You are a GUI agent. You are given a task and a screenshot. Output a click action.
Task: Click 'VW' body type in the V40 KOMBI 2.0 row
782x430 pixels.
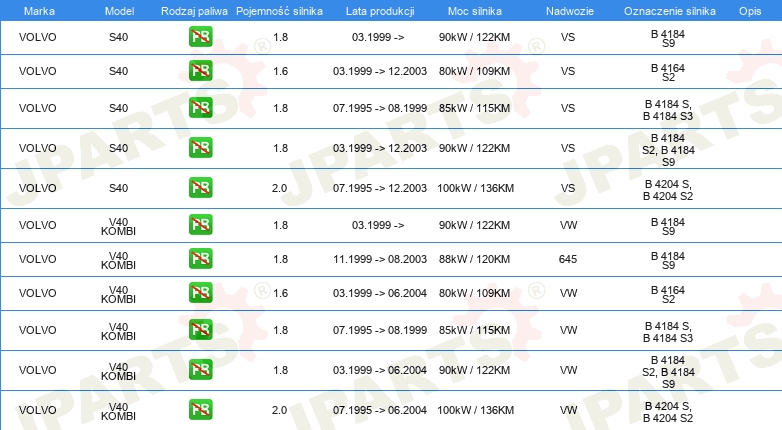pos(568,410)
